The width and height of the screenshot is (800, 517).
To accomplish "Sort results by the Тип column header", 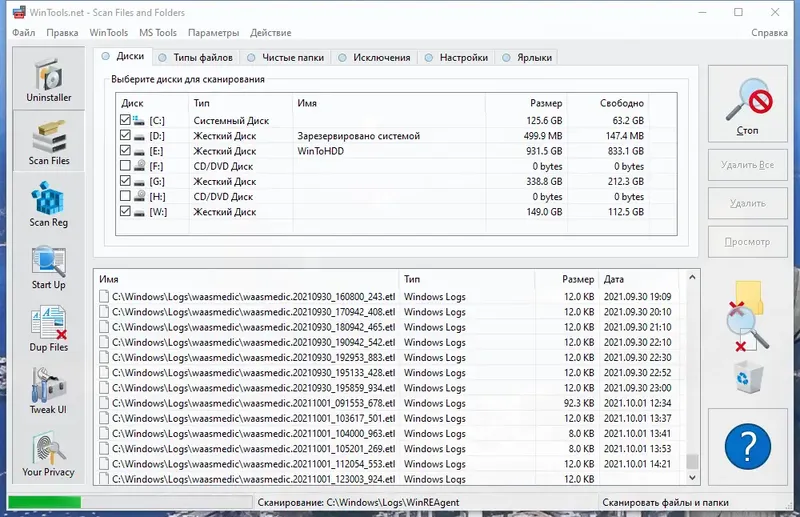I will pos(466,279).
